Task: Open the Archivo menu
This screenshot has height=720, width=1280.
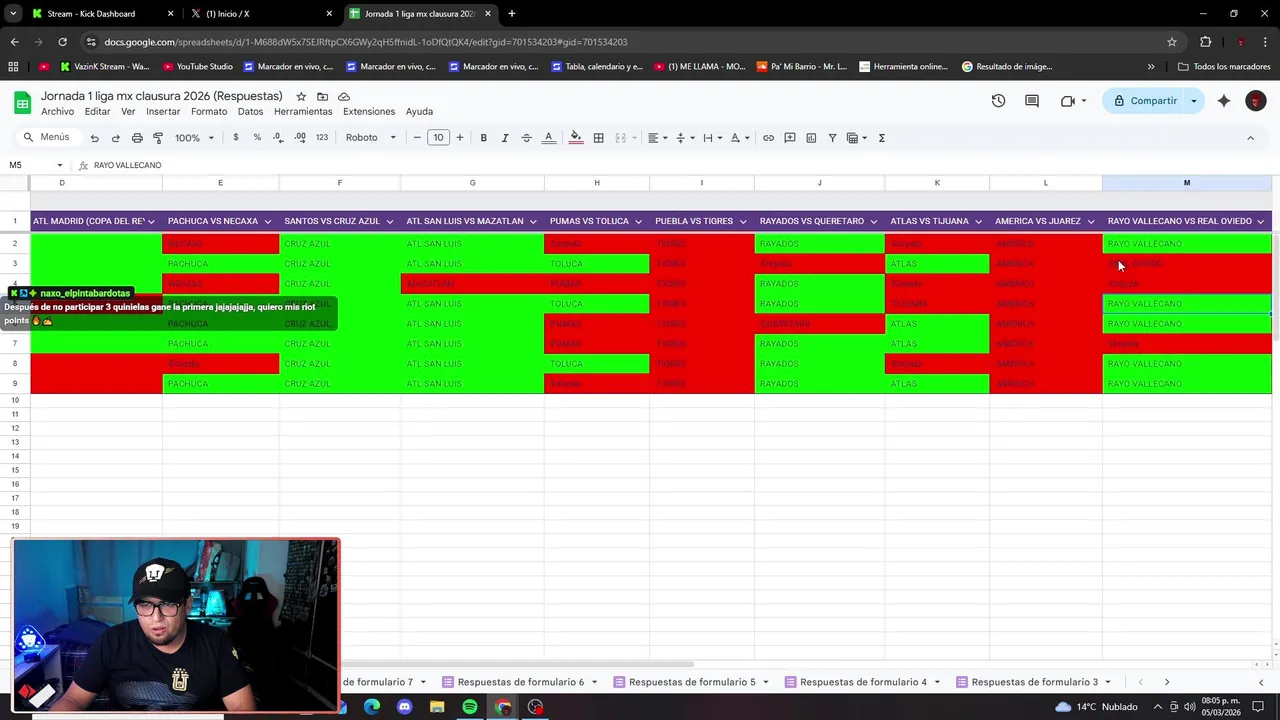Action: (57, 111)
